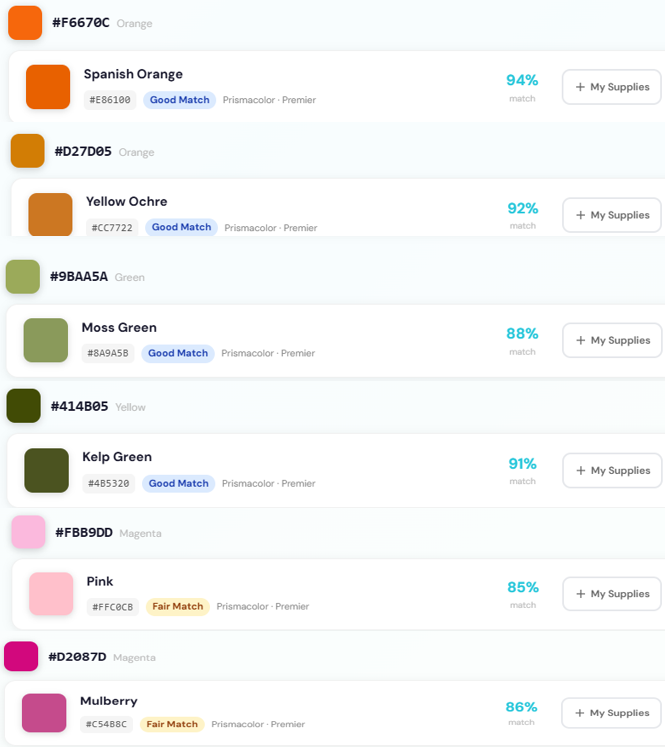The width and height of the screenshot is (665, 747).
Task: Click the Kelp Green pencil swatch
Action: (x=46, y=470)
